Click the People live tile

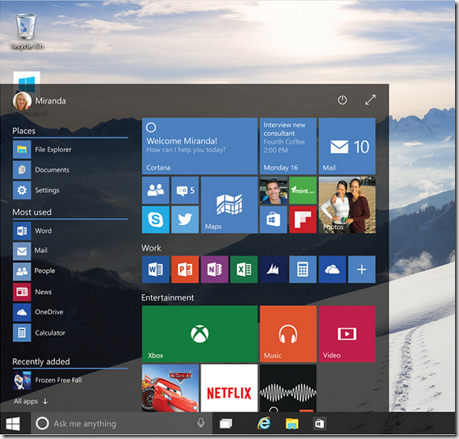tap(156, 190)
